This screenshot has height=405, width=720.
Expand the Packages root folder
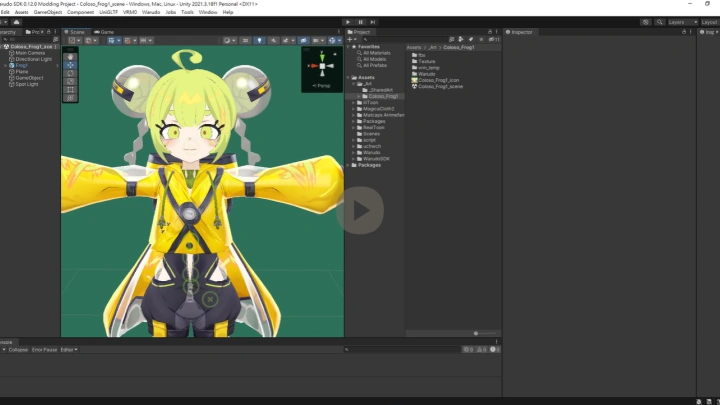point(349,165)
